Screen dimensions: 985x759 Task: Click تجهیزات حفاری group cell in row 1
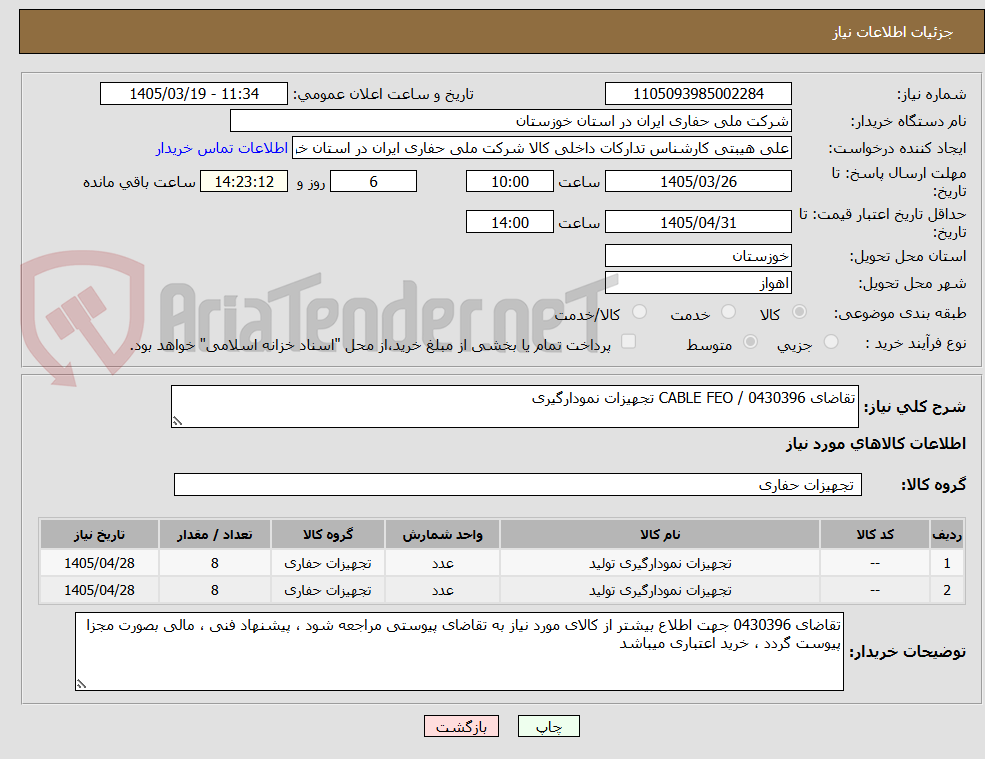pos(327,564)
